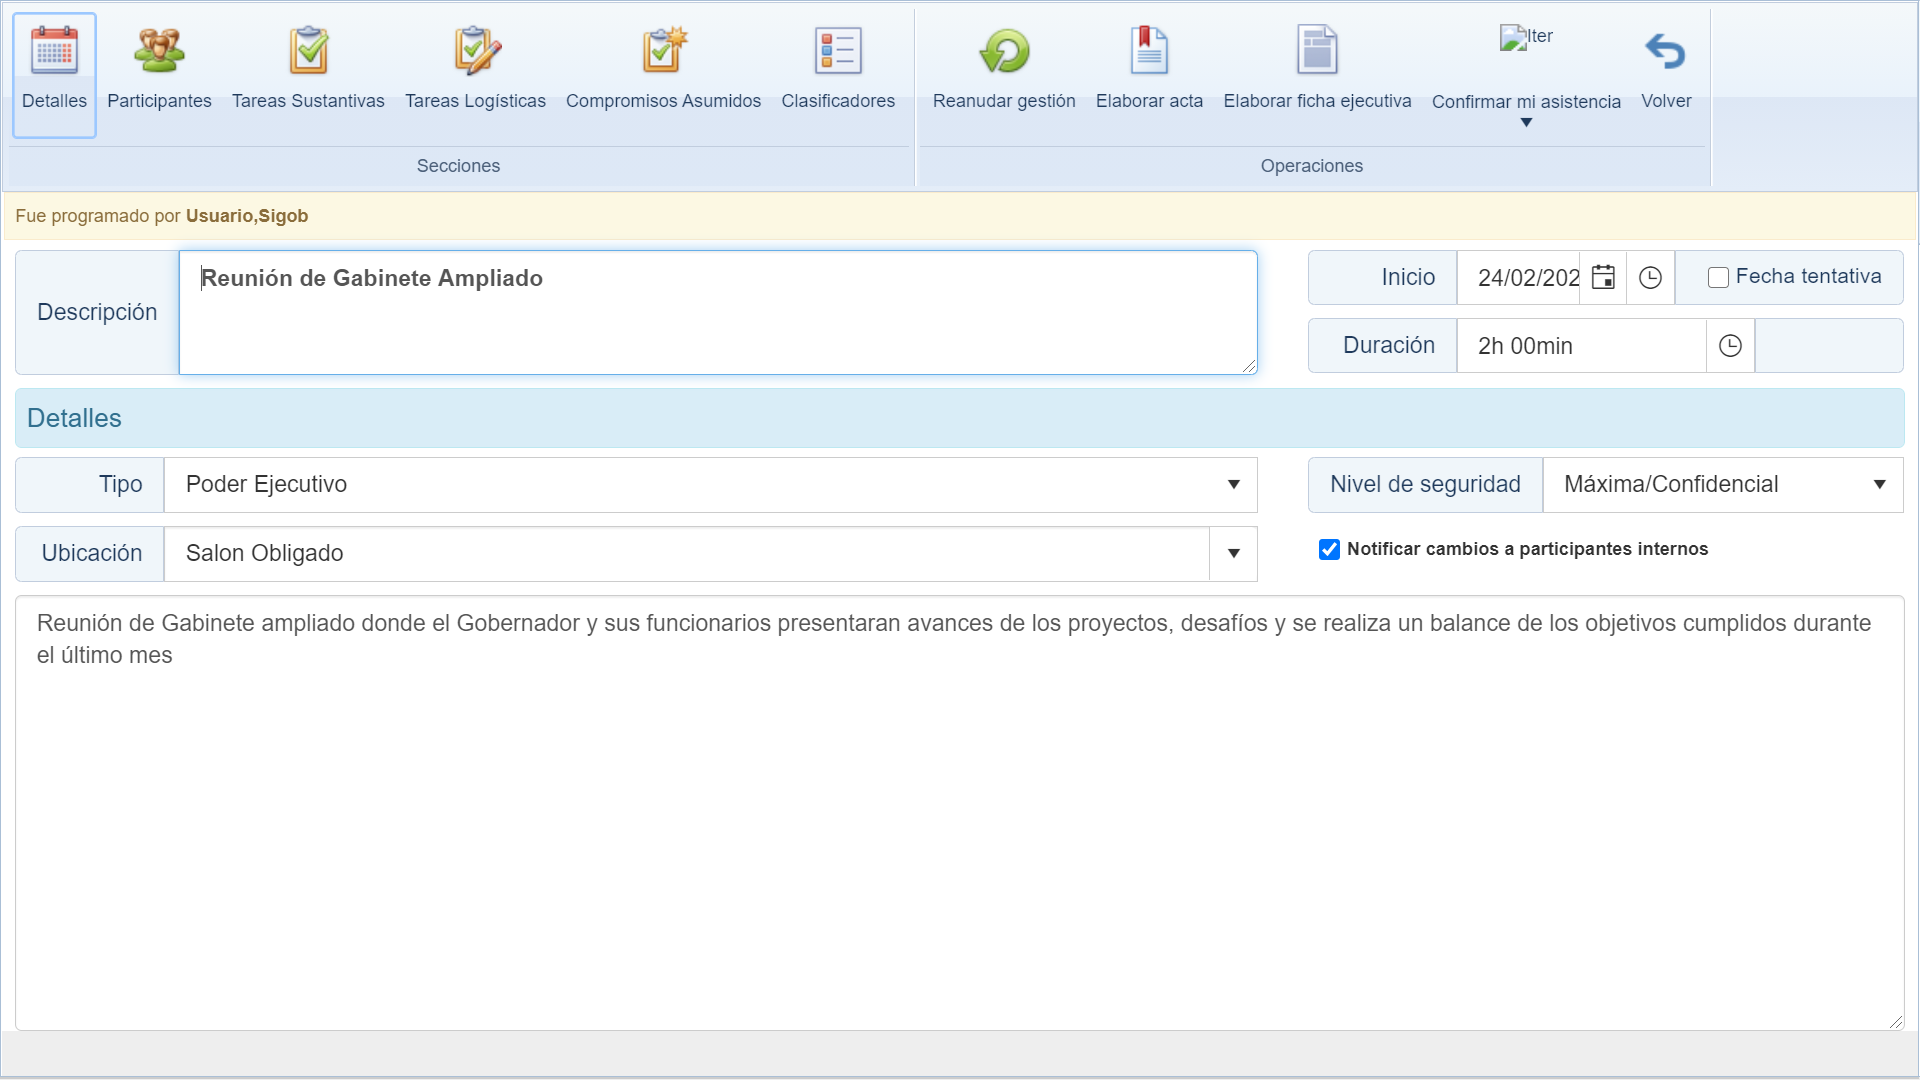
Task: Expand the Ubicación dropdown arrow
Action: click(x=1233, y=553)
